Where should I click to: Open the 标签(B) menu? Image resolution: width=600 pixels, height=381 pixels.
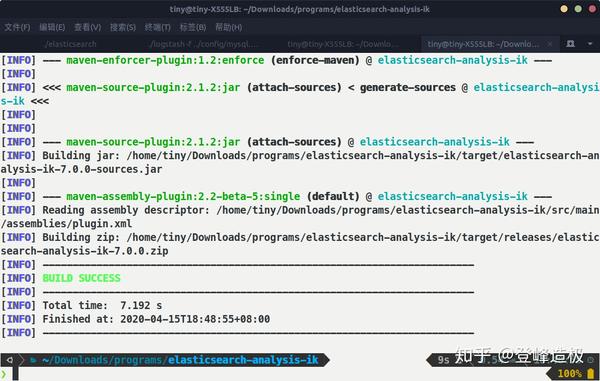point(193,27)
